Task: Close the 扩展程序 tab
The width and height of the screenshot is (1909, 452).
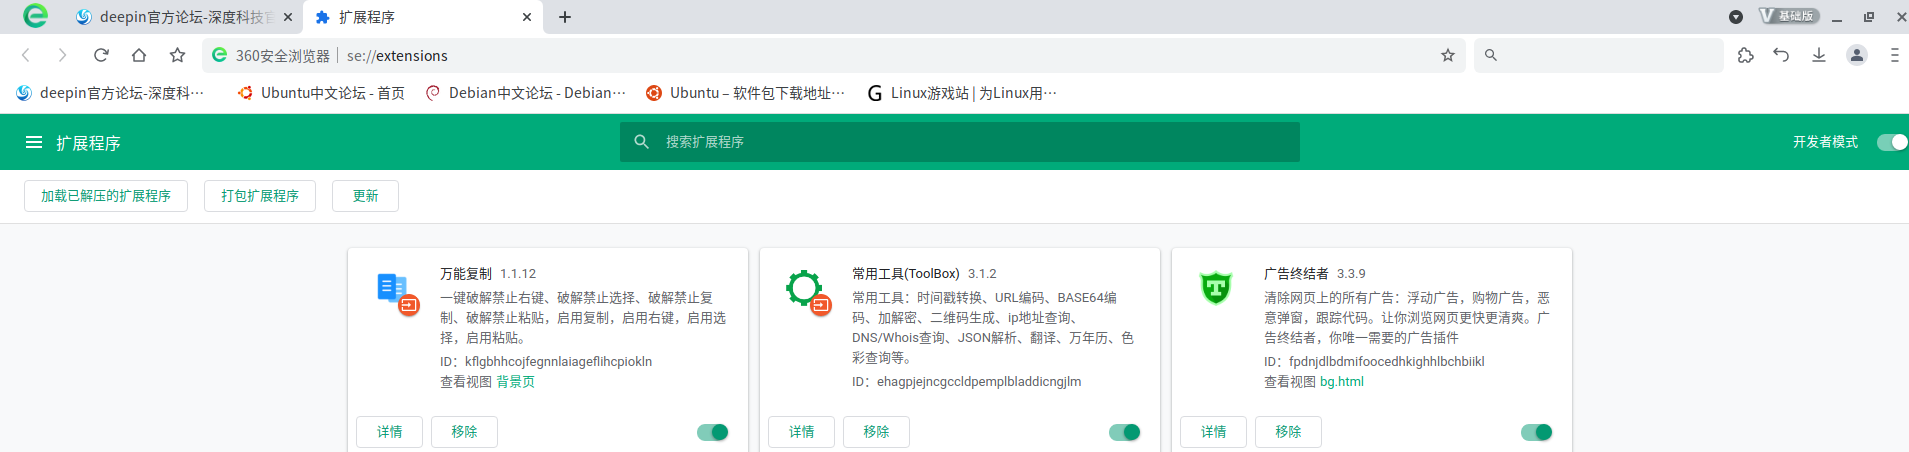Action: click(527, 17)
